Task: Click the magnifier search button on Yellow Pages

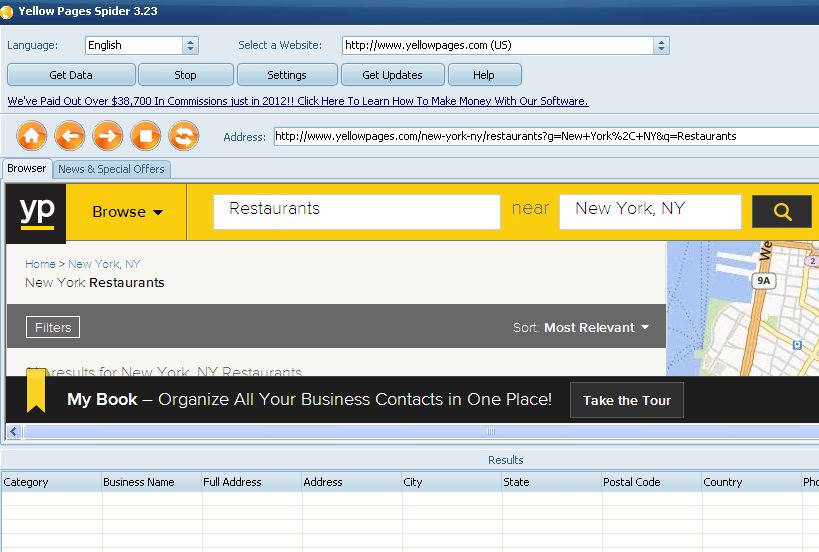Action: (x=782, y=212)
